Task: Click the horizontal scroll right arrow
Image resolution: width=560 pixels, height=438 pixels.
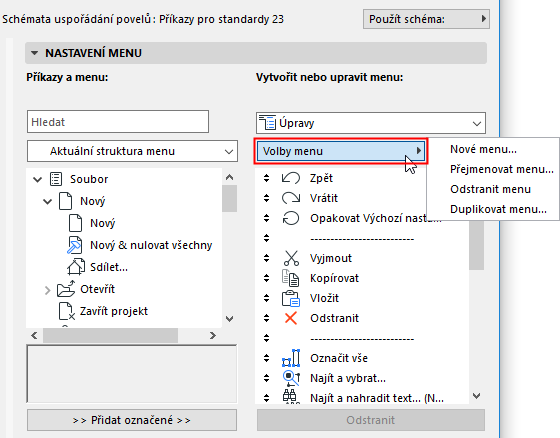Action: [213, 335]
